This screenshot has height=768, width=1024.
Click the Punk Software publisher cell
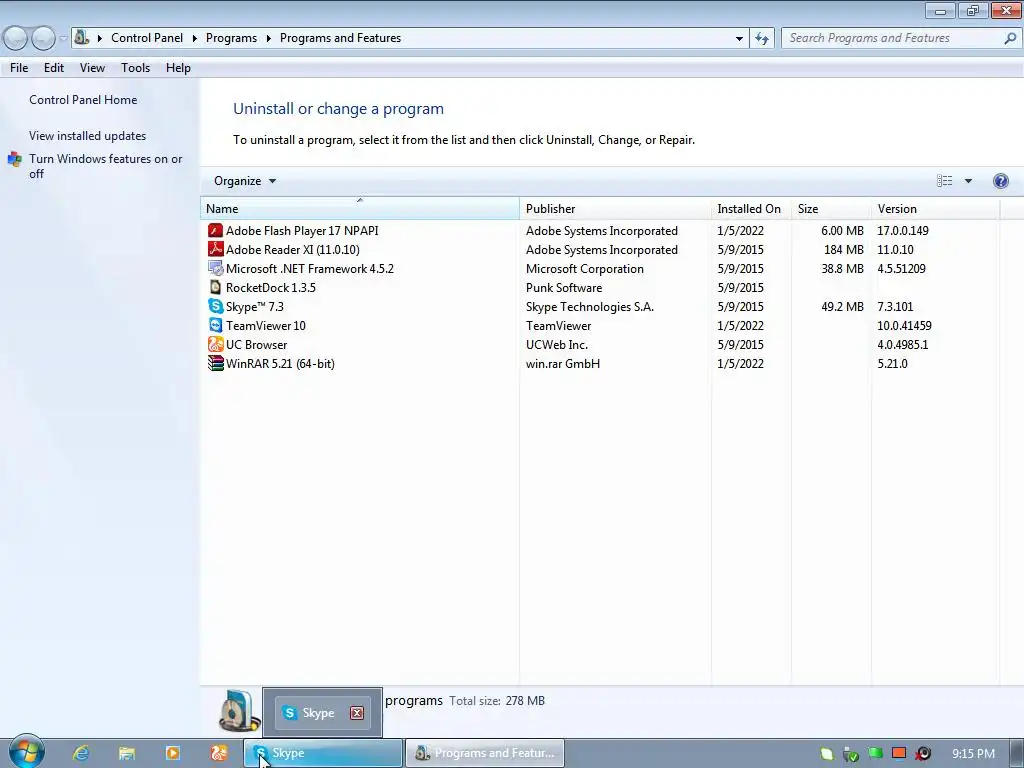(564, 287)
